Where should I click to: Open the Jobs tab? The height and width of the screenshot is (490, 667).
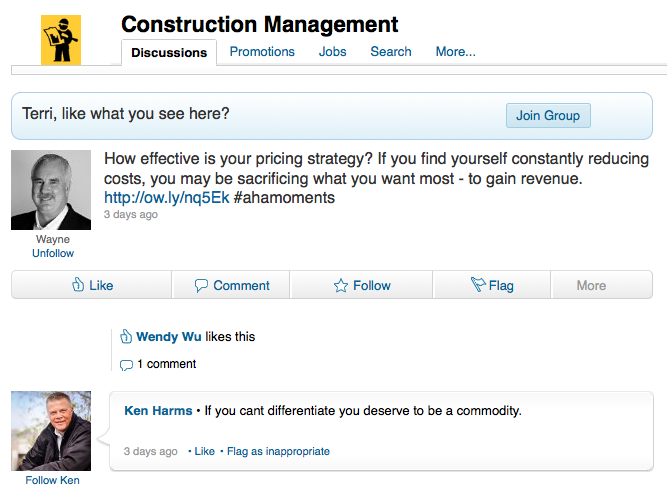coord(332,51)
